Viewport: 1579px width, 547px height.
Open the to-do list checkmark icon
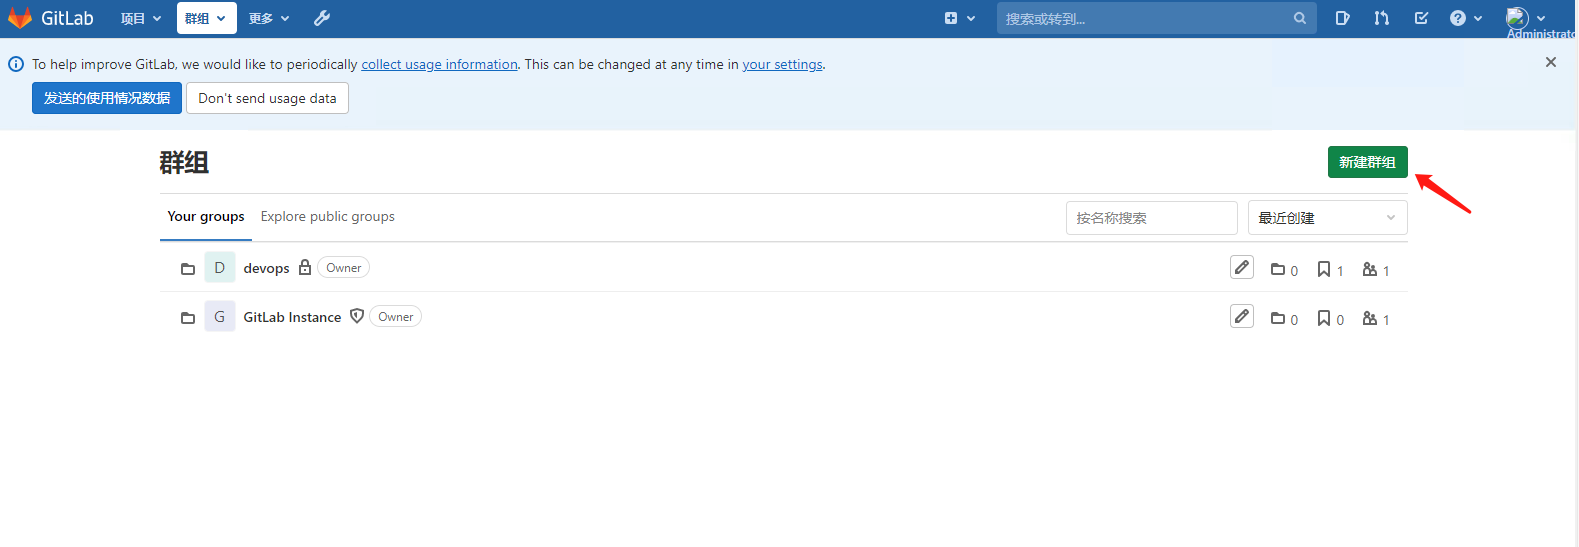(1421, 18)
